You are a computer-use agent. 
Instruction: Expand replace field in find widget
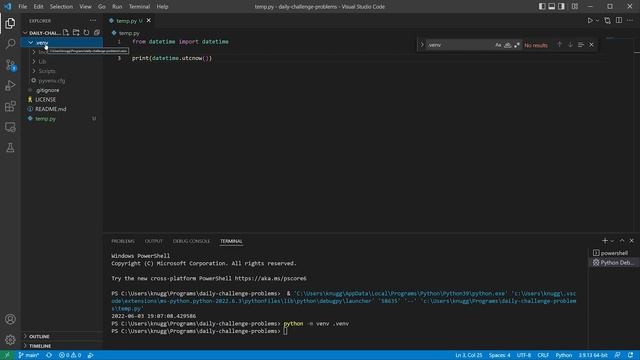point(422,45)
